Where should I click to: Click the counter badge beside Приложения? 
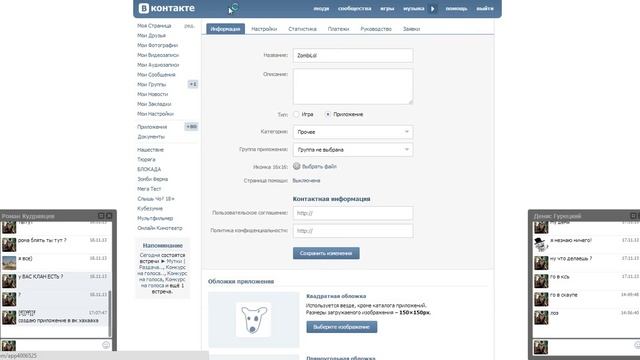point(191,127)
